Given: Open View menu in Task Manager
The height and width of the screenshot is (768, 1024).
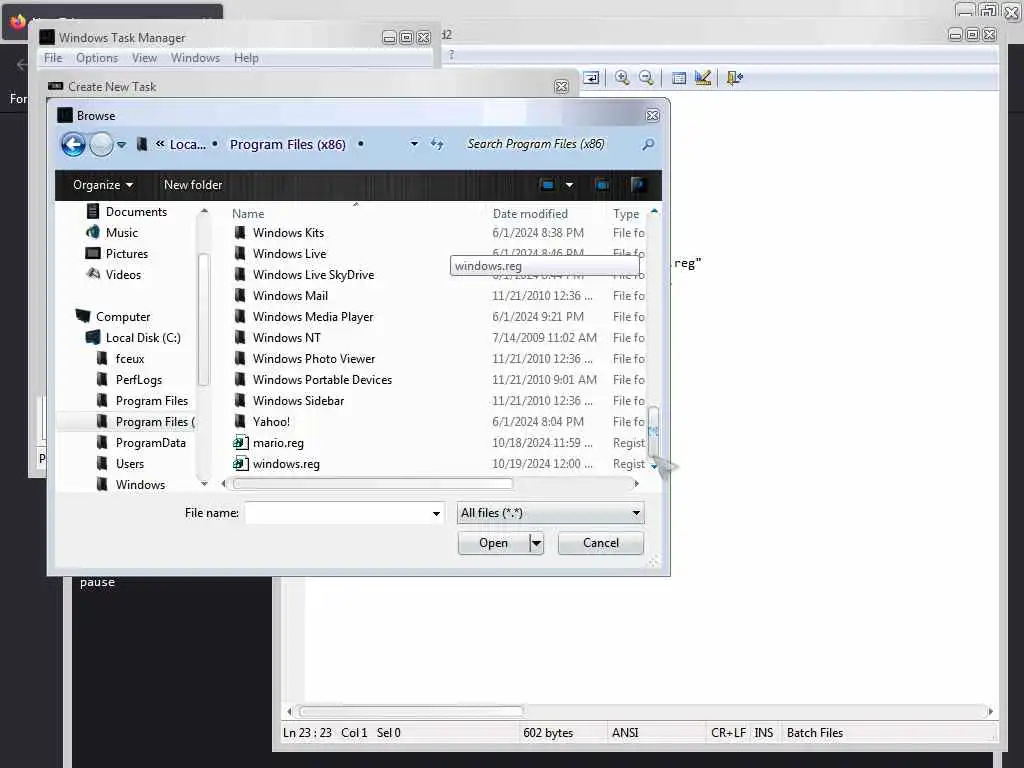Looking at the screenshot, I should (x=144, y=57).
